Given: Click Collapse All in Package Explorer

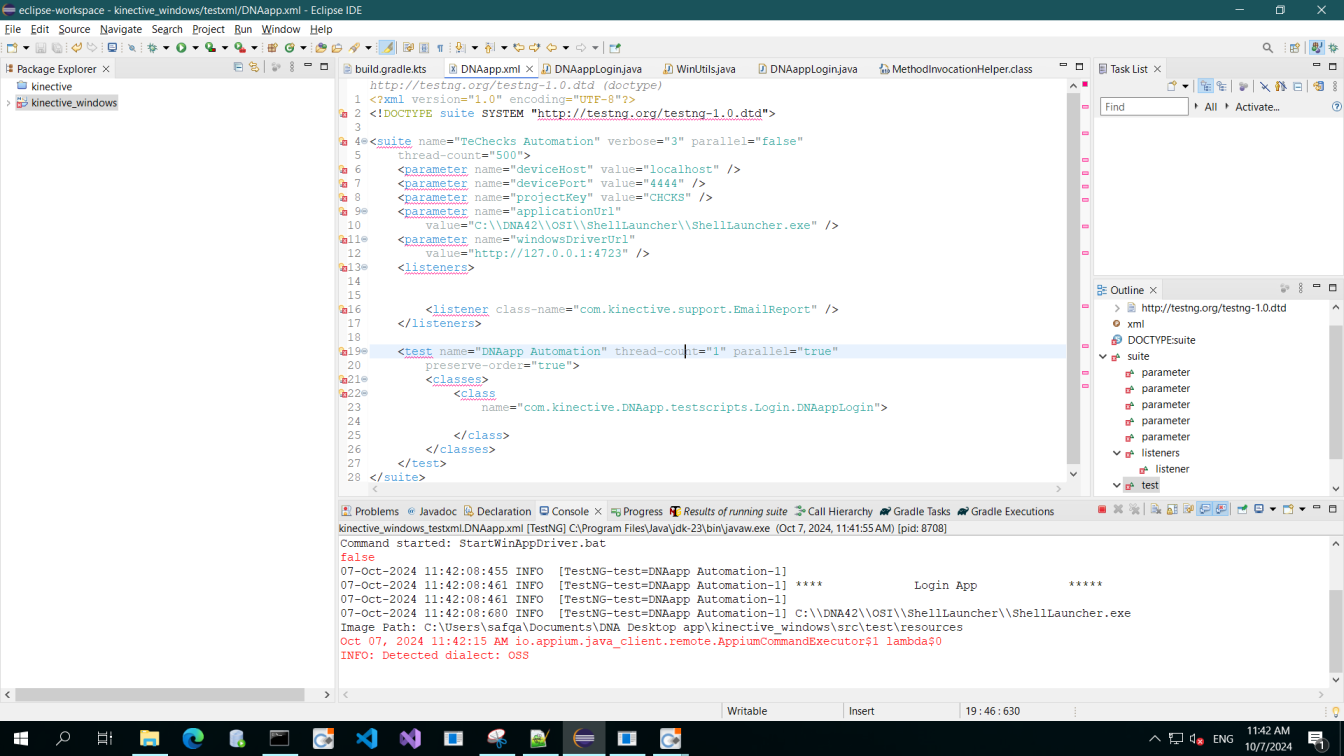Looking at the screenshot, I should pyautogui.click(x=238, y=68).
